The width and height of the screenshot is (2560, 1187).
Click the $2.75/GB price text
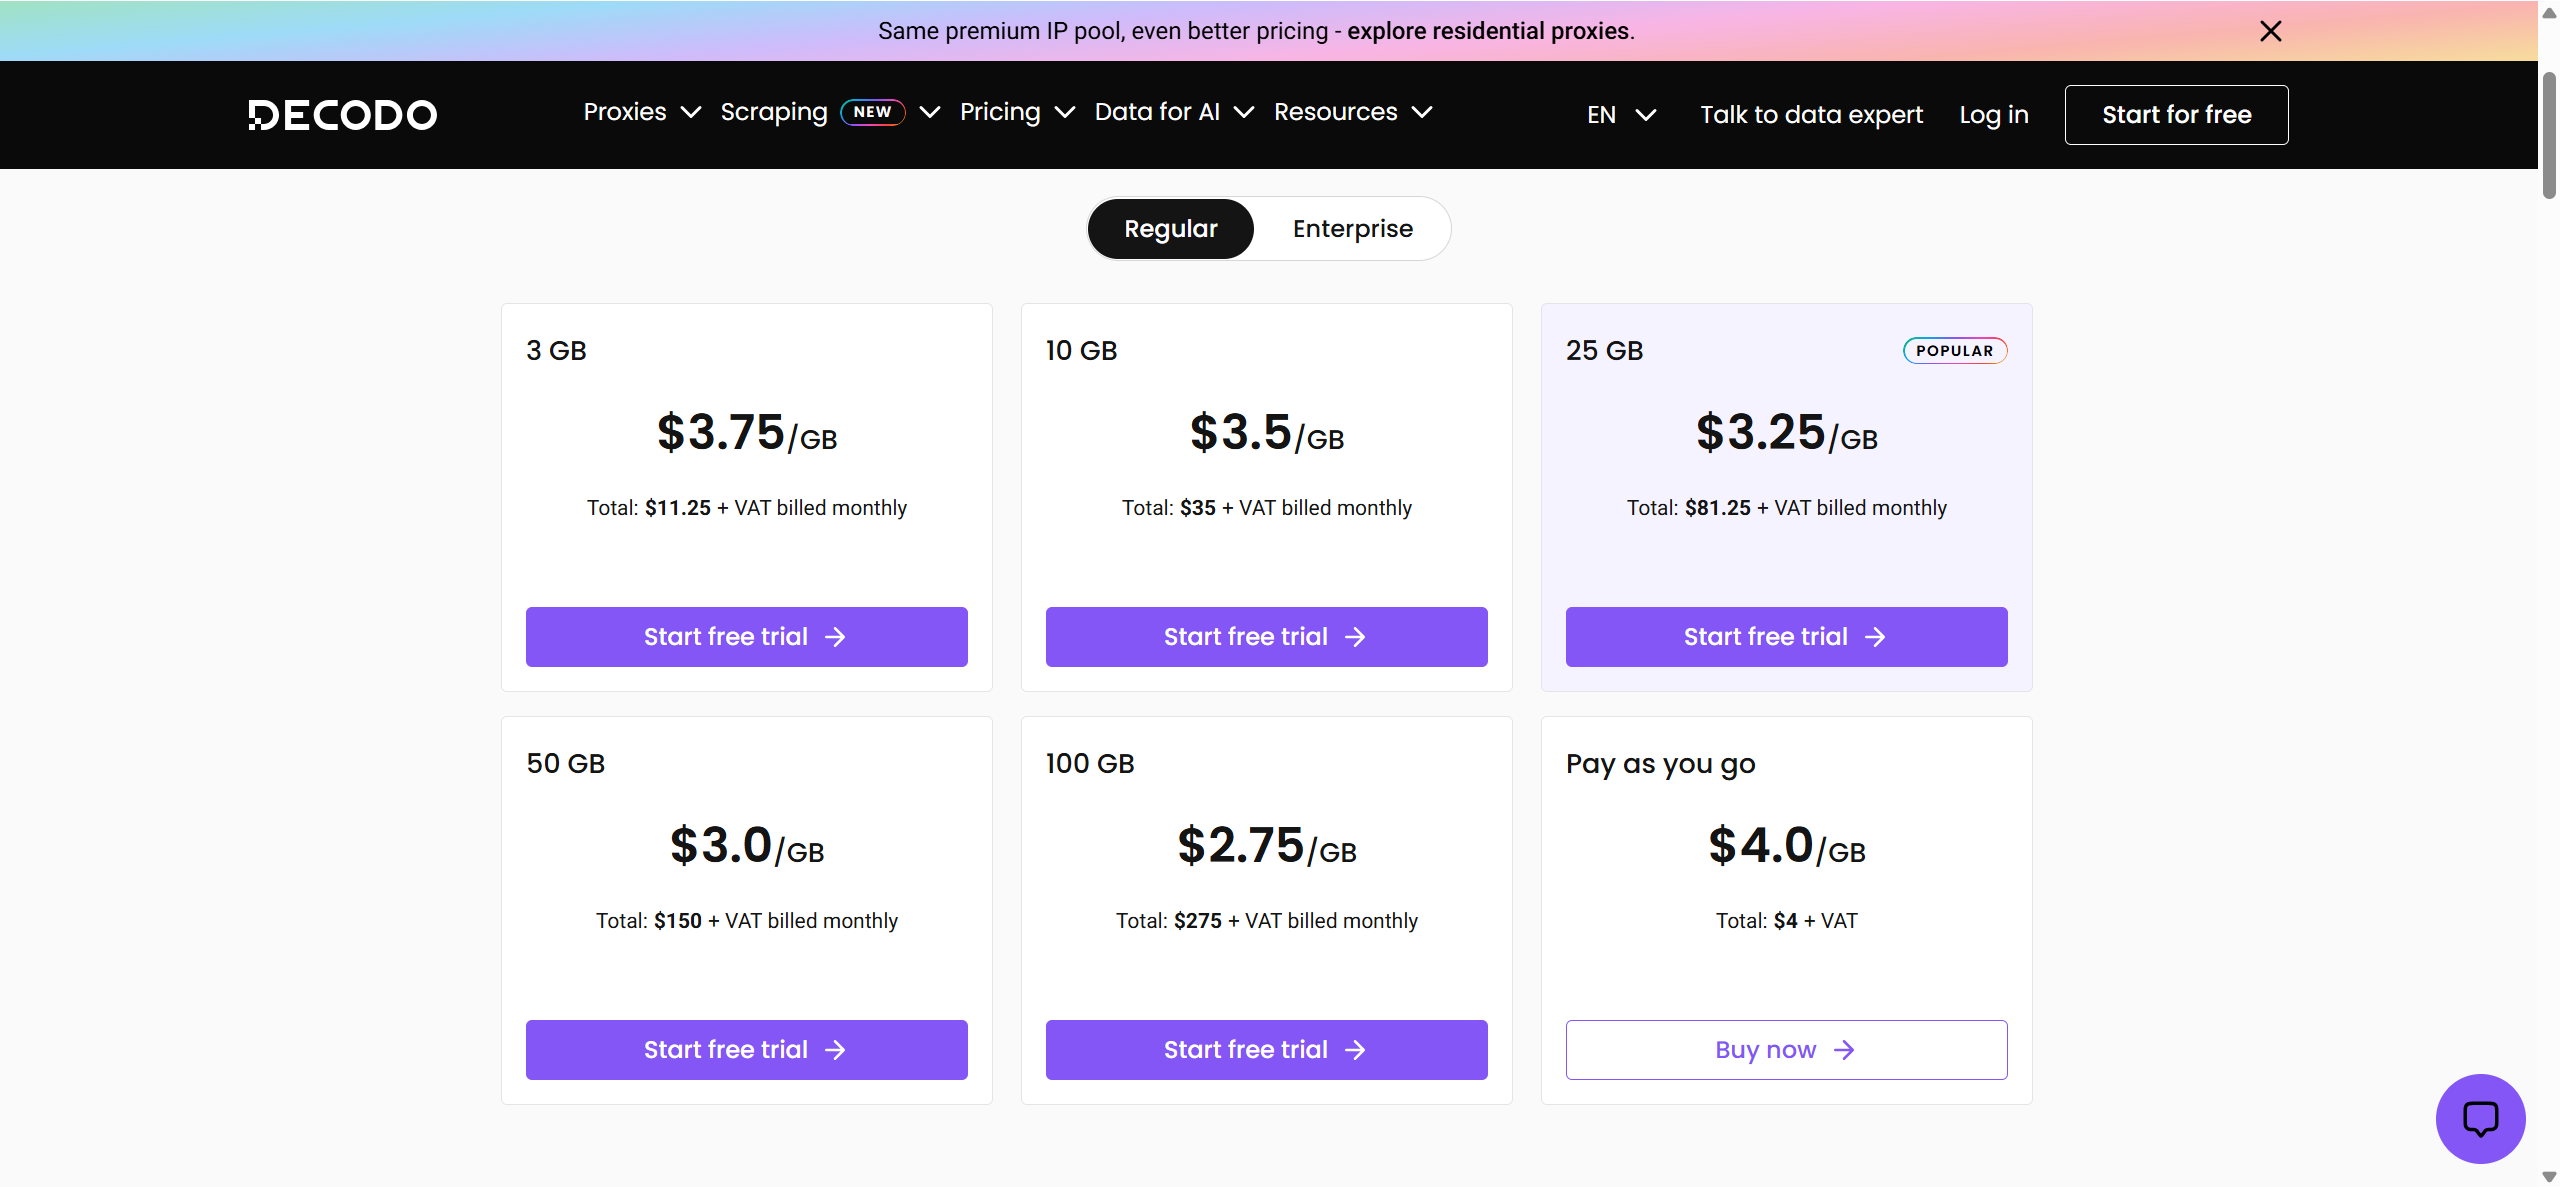pyautogui.click(x=1266, y=846)
